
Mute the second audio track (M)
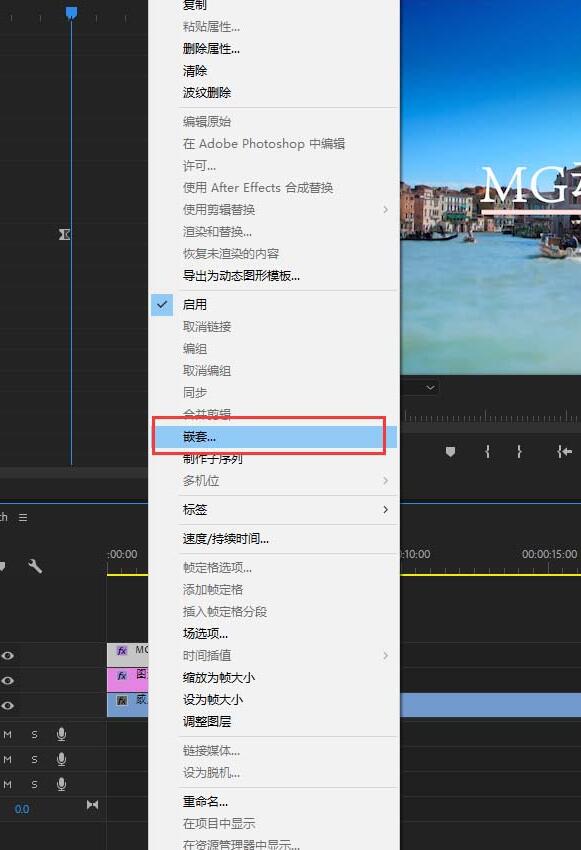[8, 759]
